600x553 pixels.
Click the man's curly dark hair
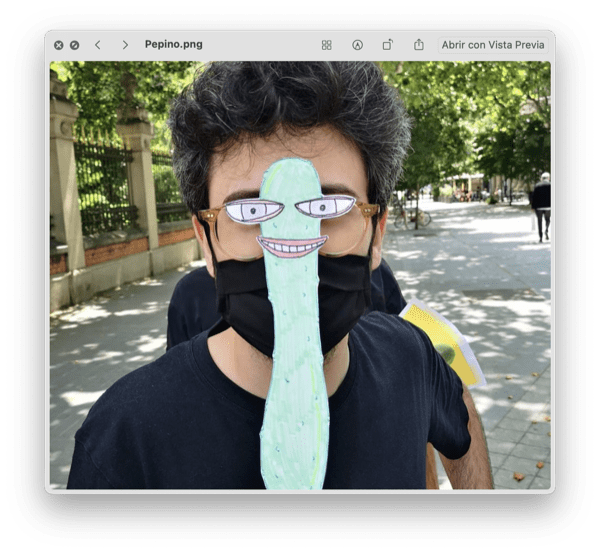tap(290, 110)
